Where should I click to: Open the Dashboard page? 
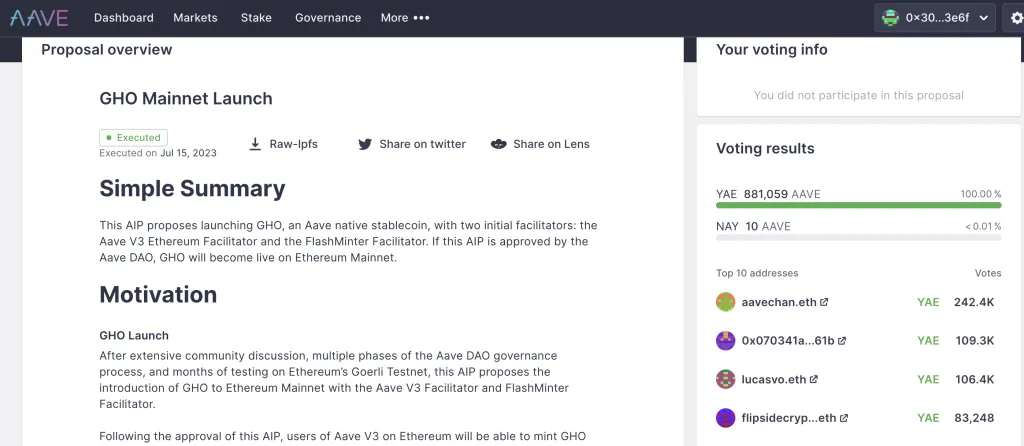pyautogui.click(x=123, y=18)
